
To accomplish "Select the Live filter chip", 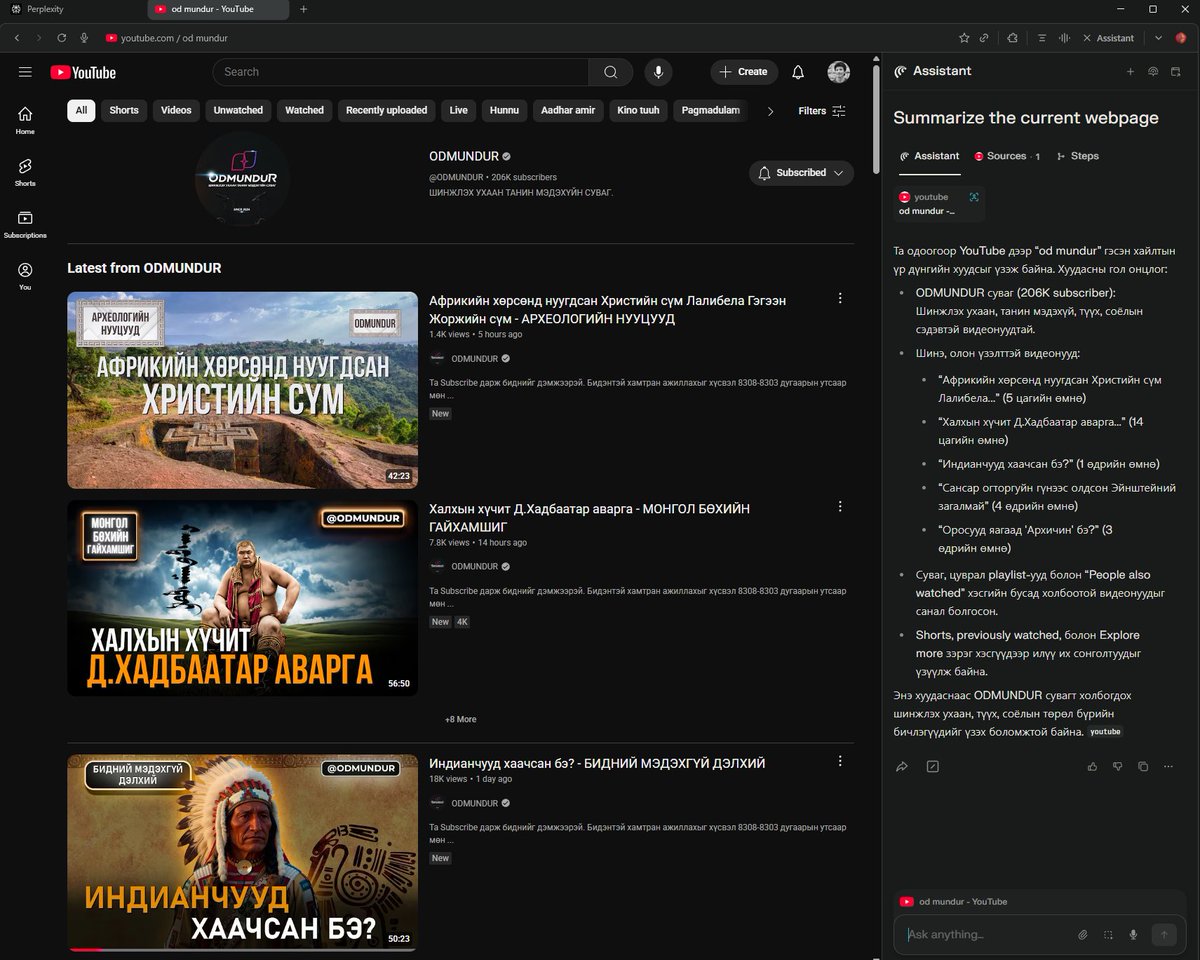I will click(x=458, y=111).
